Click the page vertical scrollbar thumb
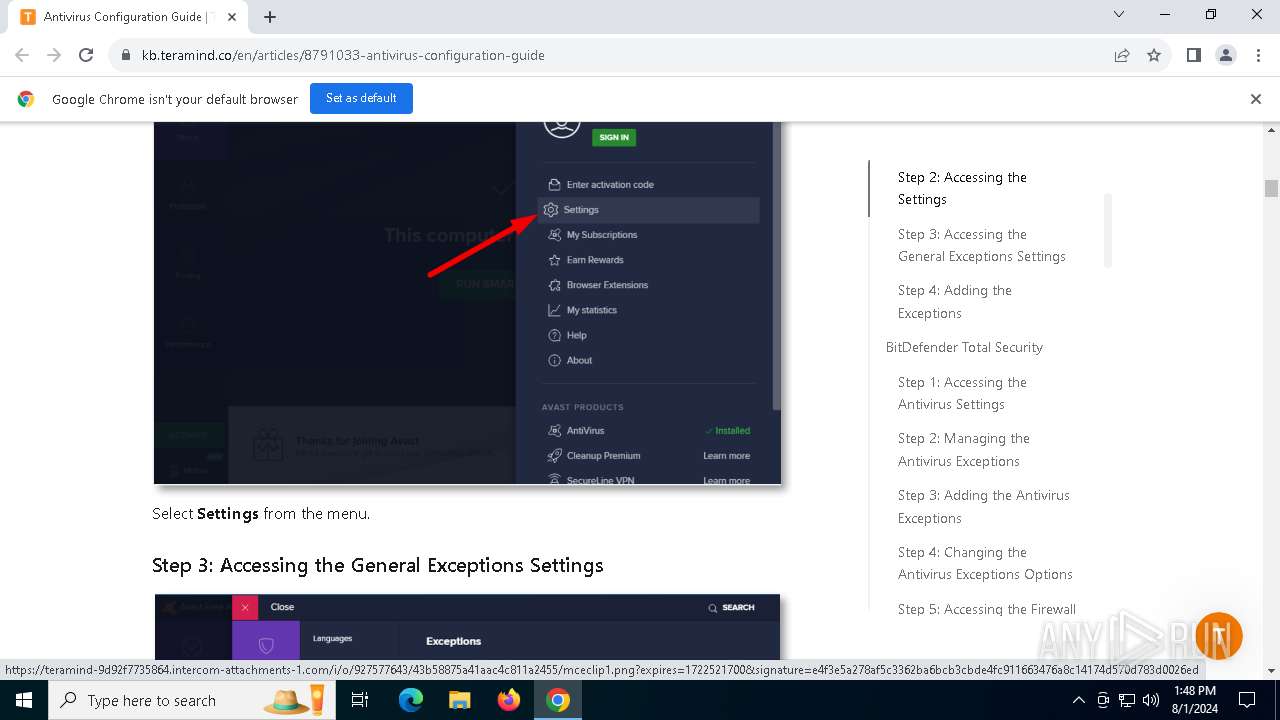This screenshot has width=1280, height=720. coord(1271,188)
